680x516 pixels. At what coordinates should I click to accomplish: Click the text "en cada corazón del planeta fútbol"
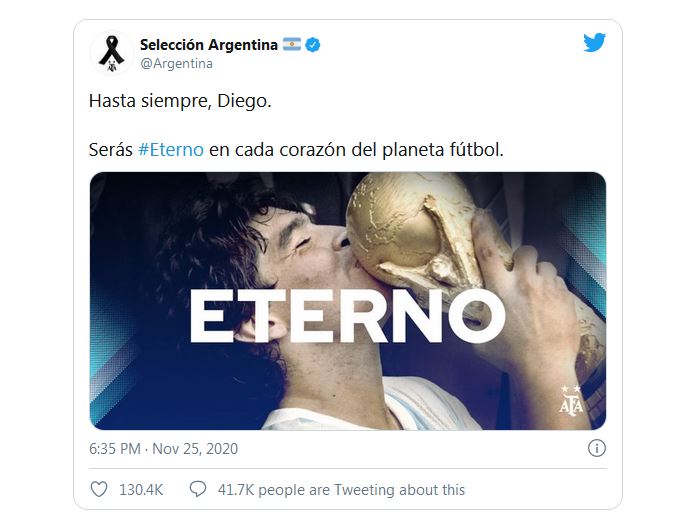point(355,150)
